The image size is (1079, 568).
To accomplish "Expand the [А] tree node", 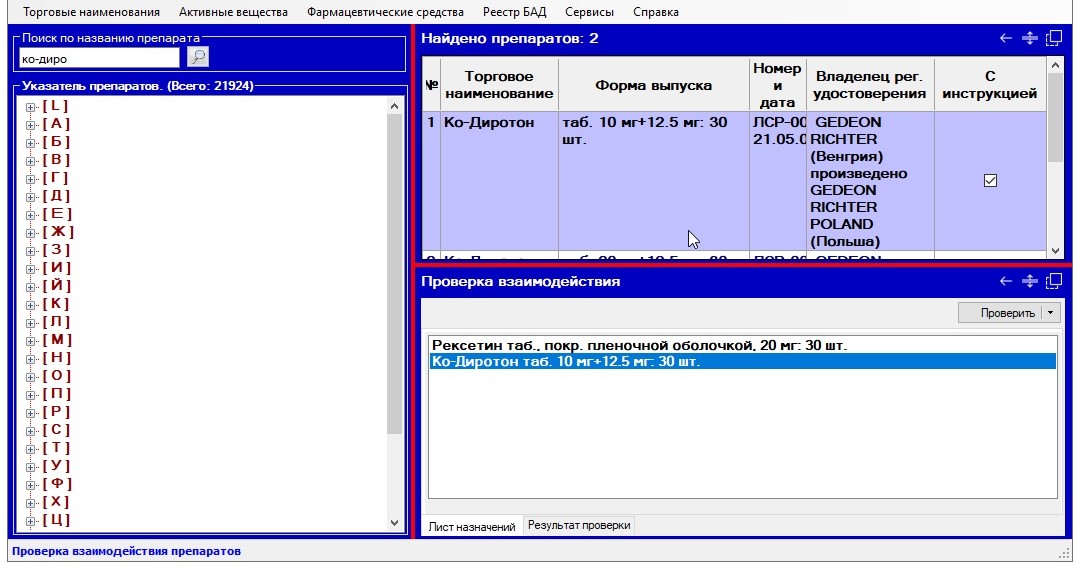I will point(31,124).
